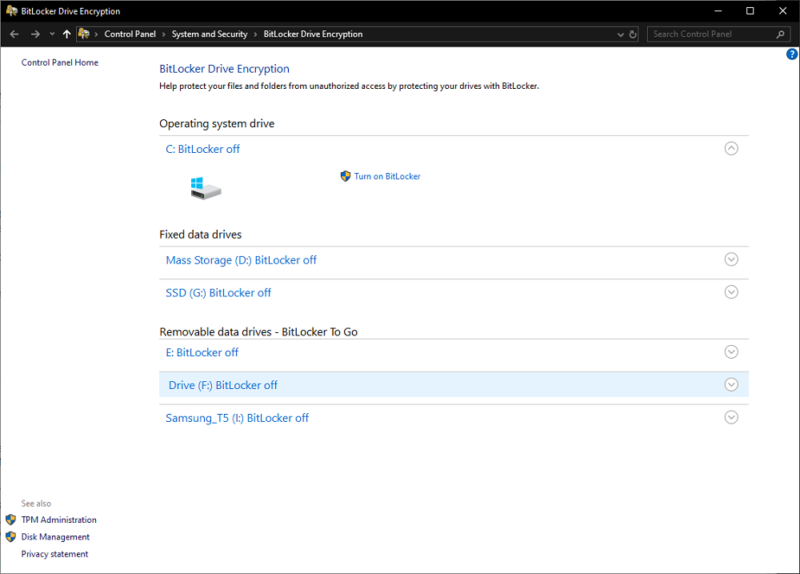
Task: Open recent locations dropdown arrow
Action: click(x=51, y=34)
